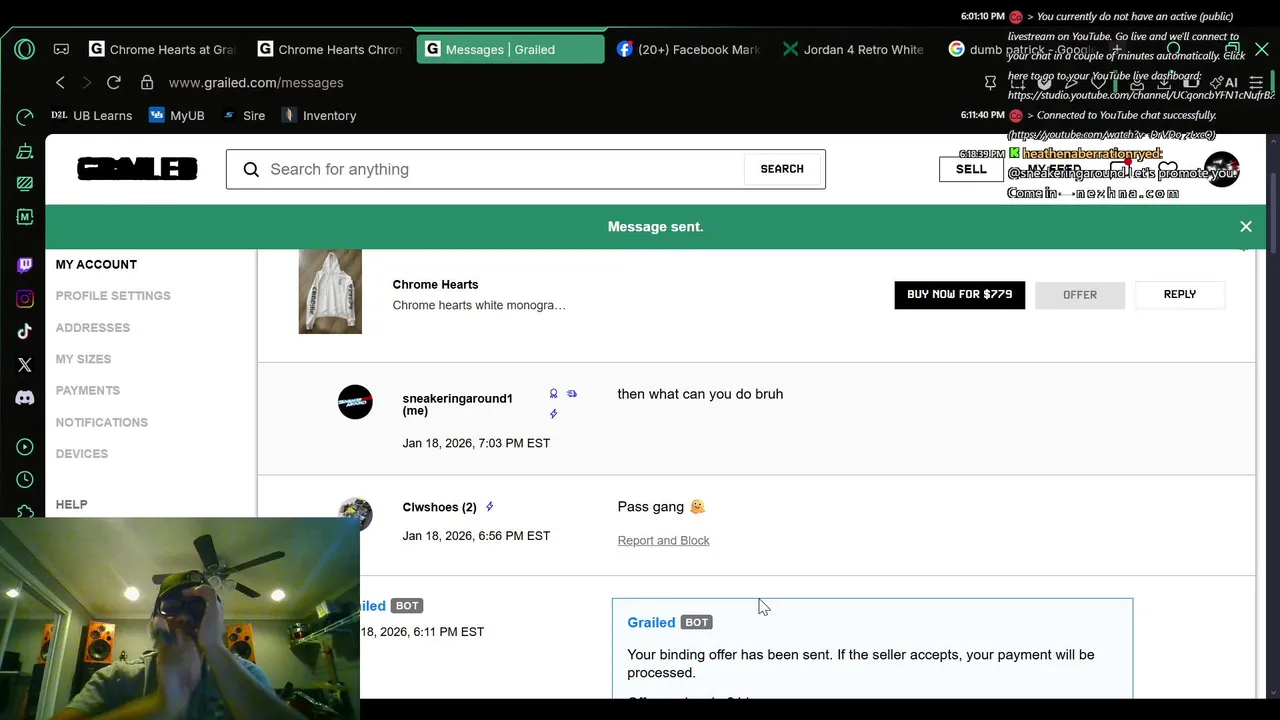Viewport: 1280px width, 720px height.
Task: Select the Messages | Grailed tab
Action: click(510, 49)
